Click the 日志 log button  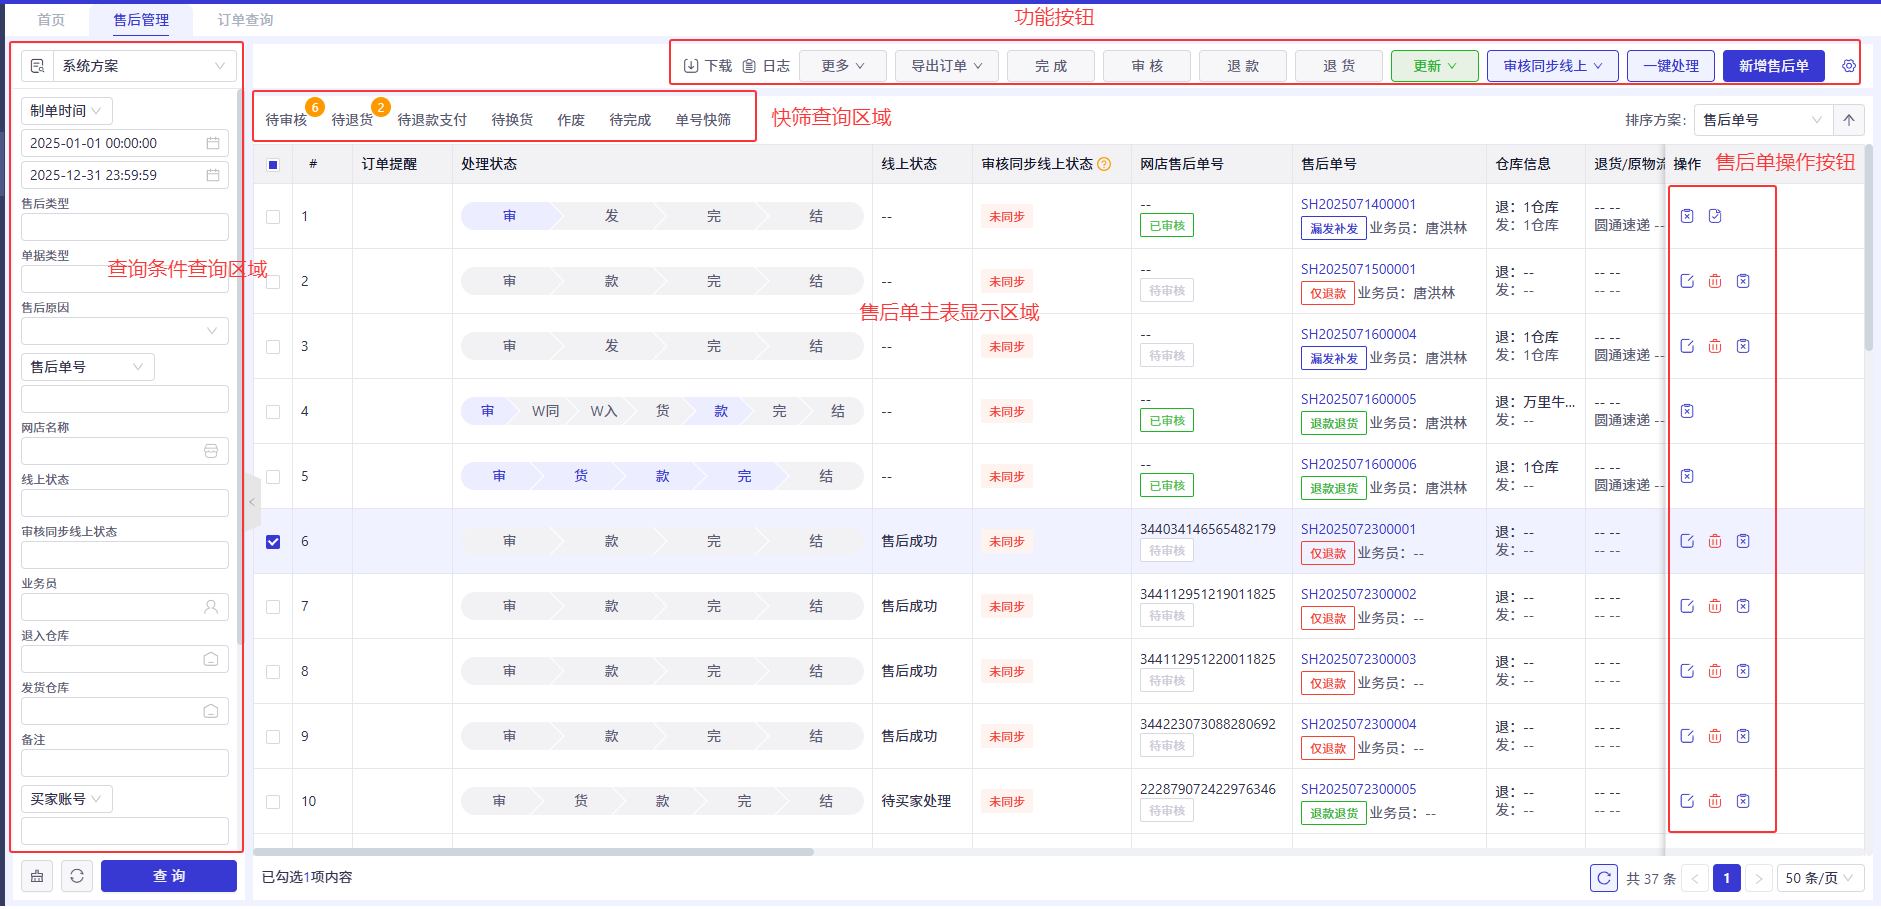click(766, 66)
